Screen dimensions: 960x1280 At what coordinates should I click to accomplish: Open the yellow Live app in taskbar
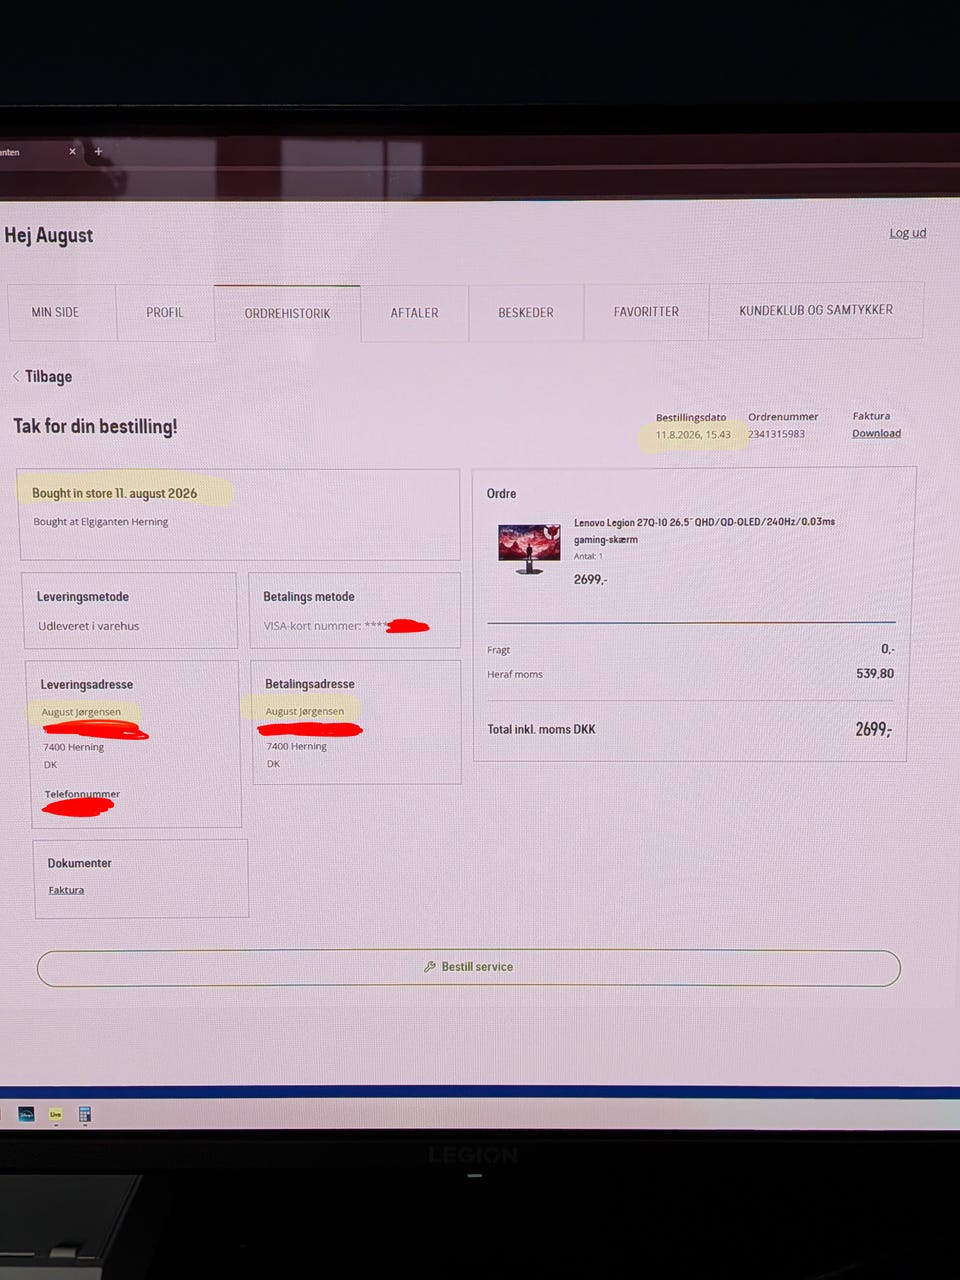(x=56, y=1114)
